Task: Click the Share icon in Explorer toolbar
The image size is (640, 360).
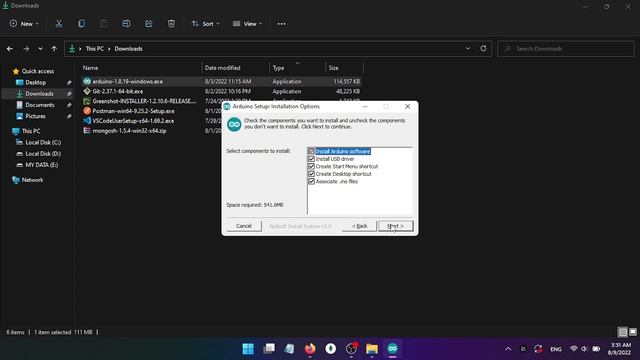Action: click(149, 24)
